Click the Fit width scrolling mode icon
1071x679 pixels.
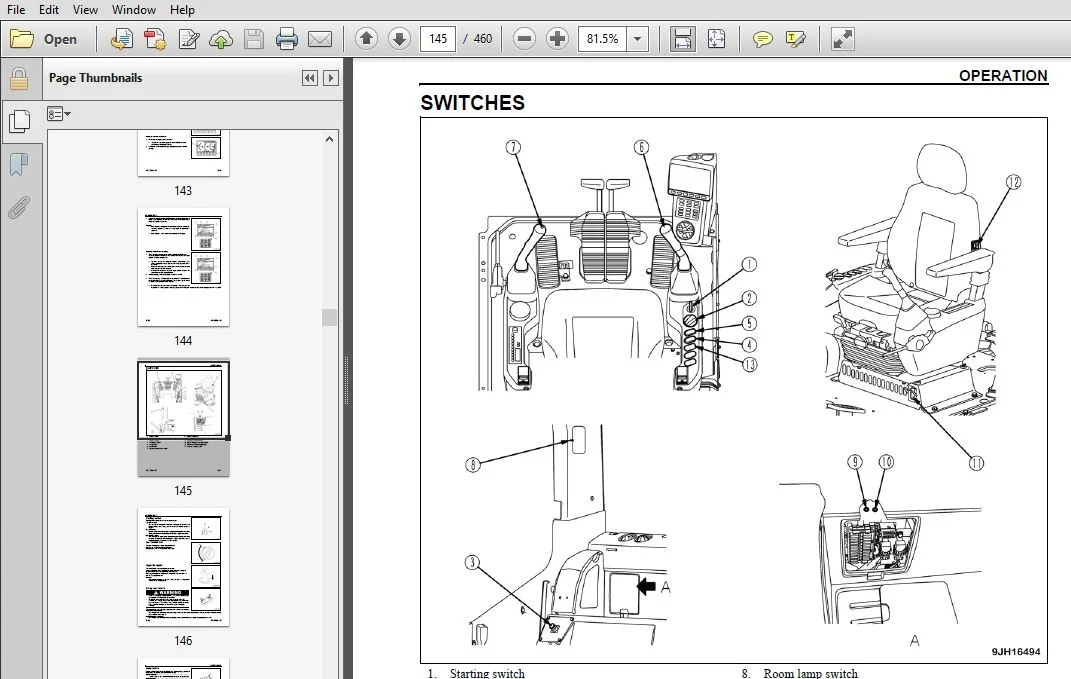point(682,39)
